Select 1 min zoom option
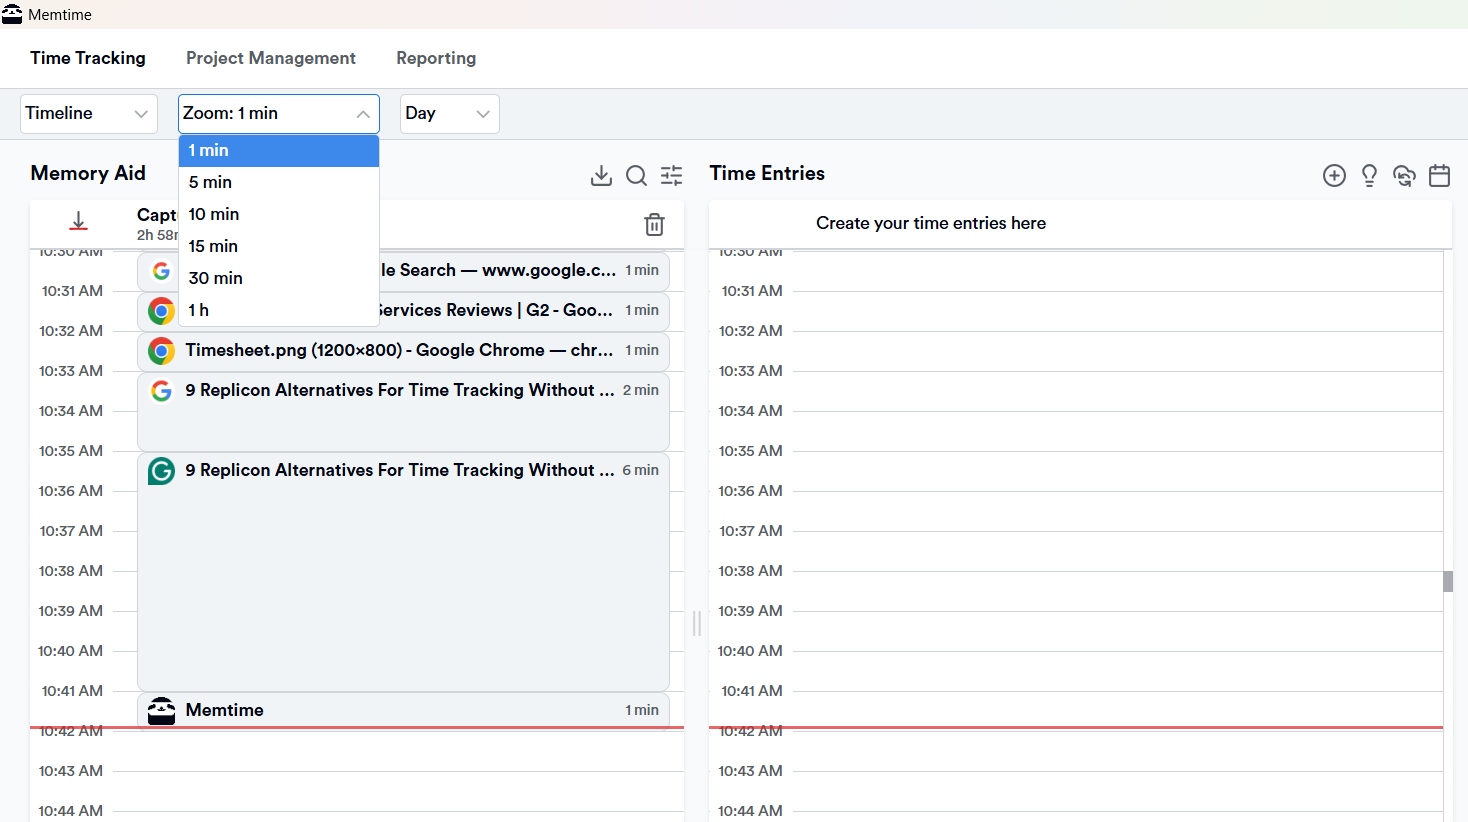1468x822 pixels. coord(279,150)
